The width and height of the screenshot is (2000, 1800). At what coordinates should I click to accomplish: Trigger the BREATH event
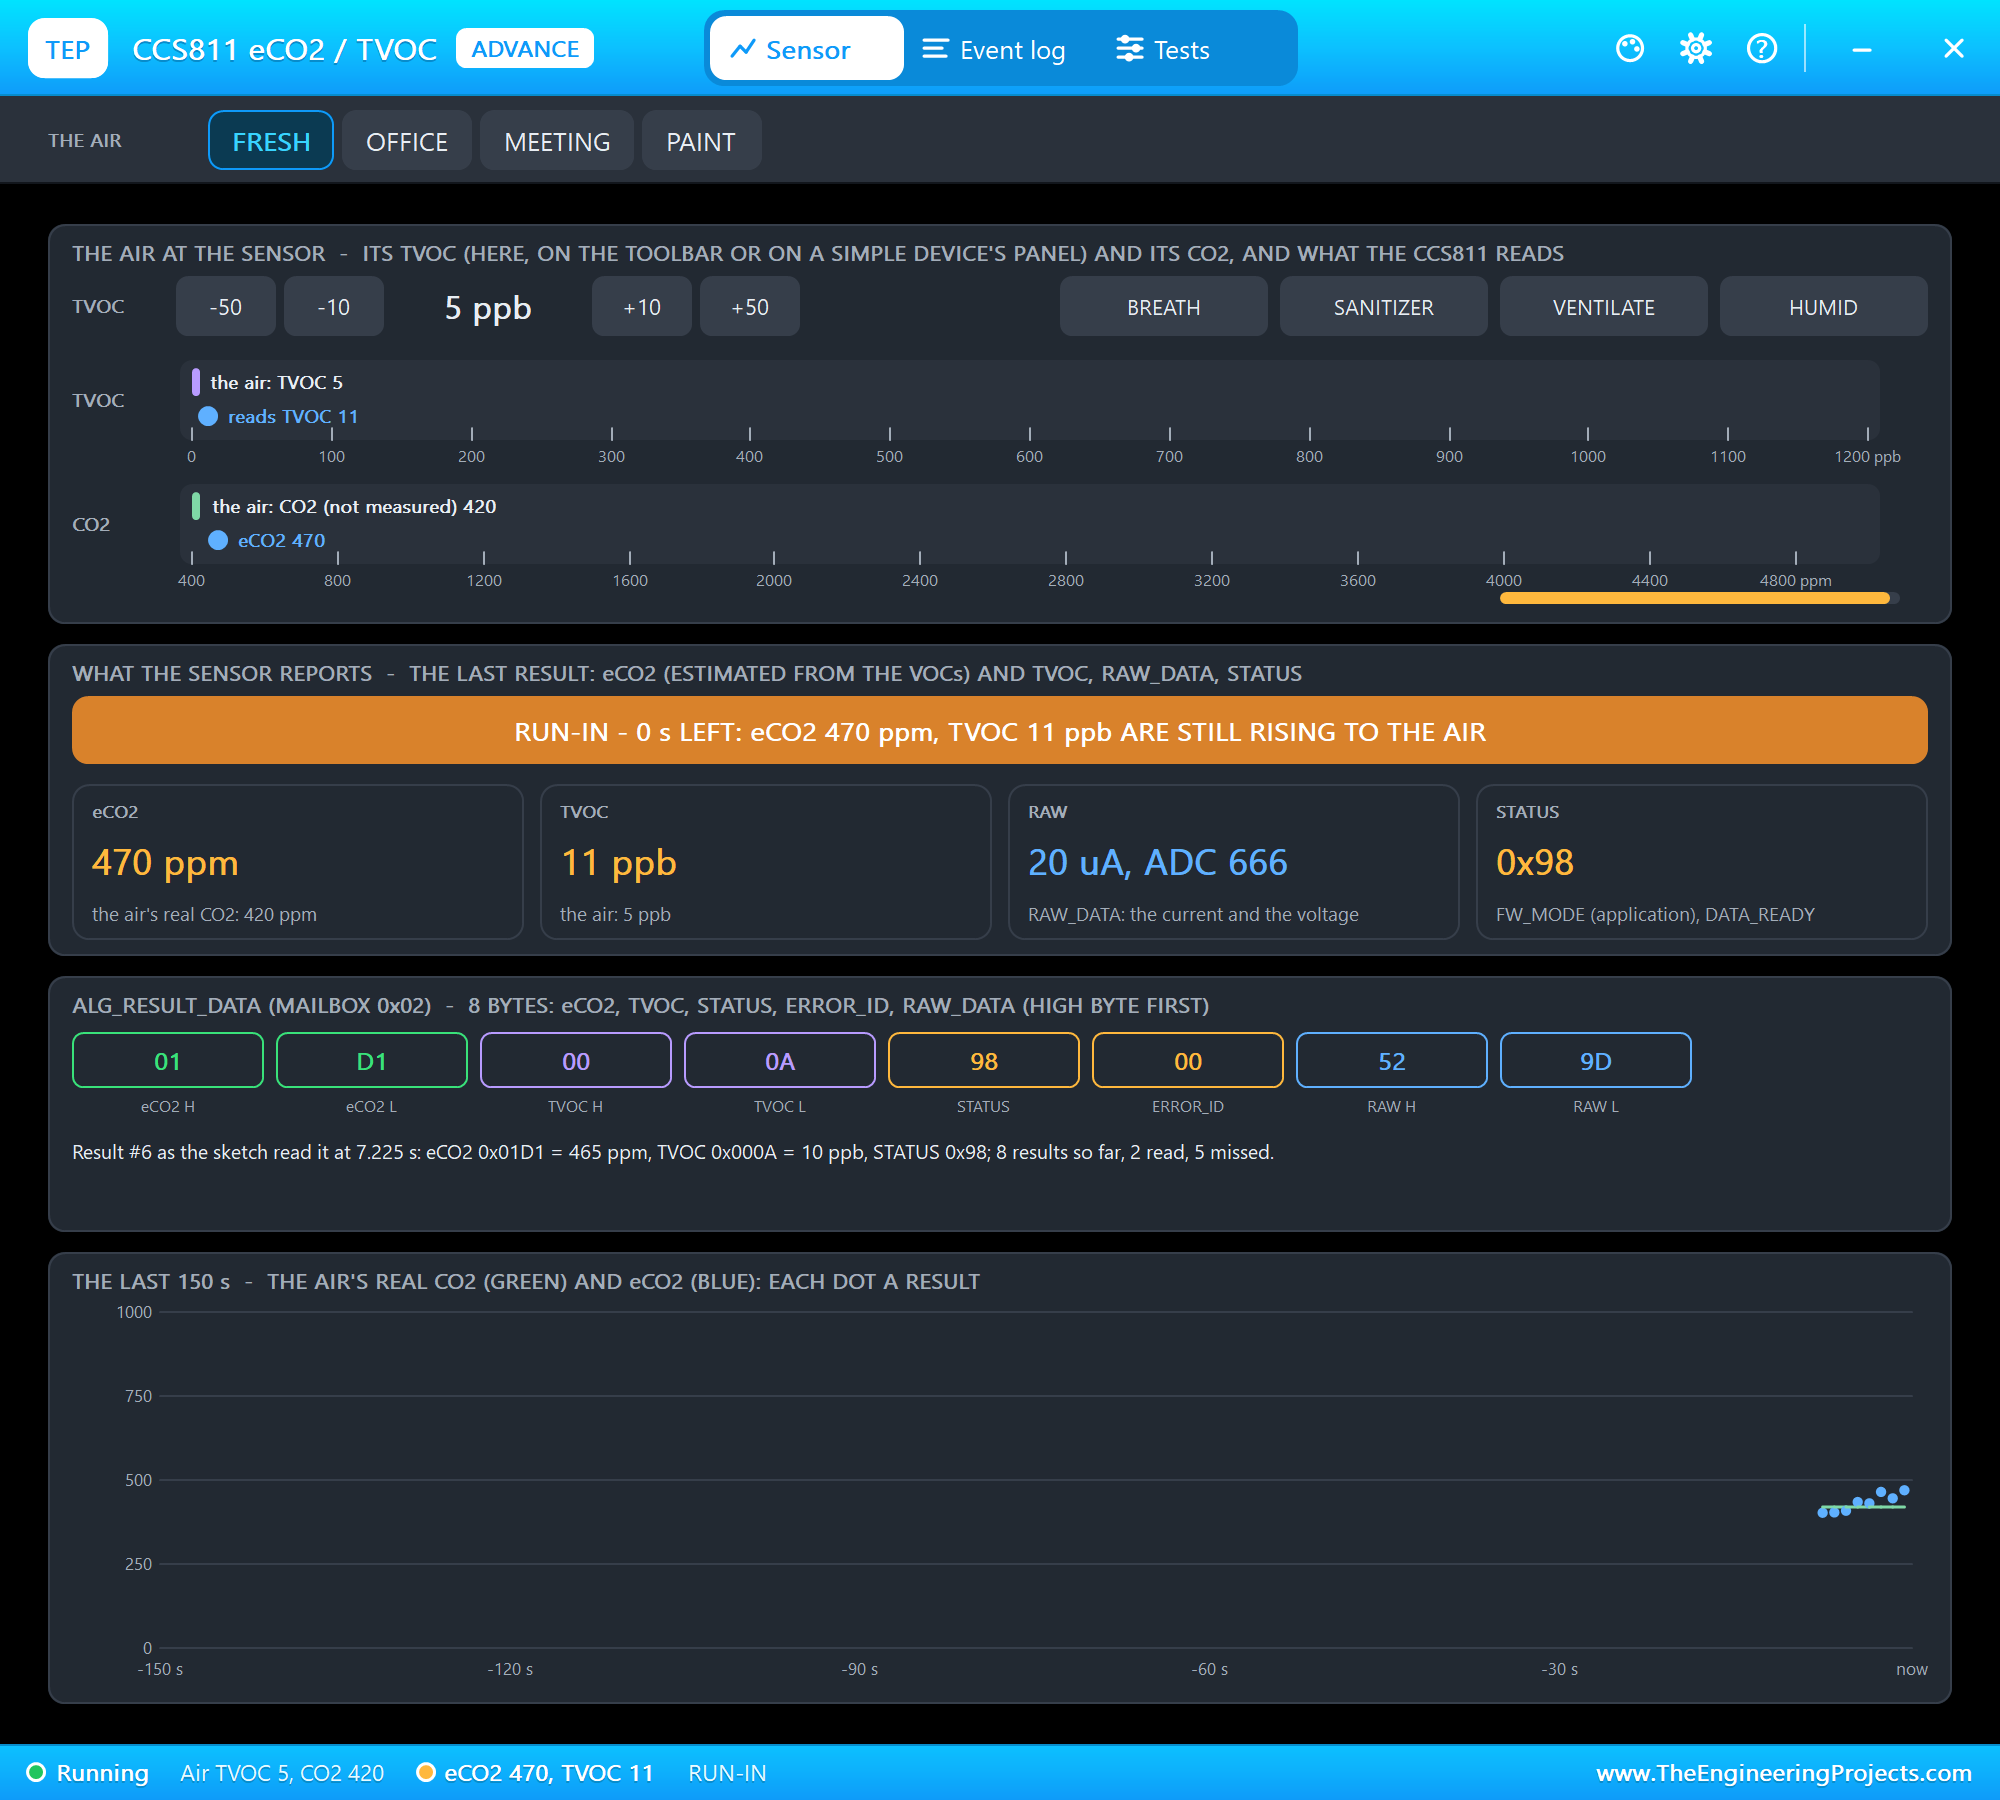pyautogui.click(x=1164, y=307)
